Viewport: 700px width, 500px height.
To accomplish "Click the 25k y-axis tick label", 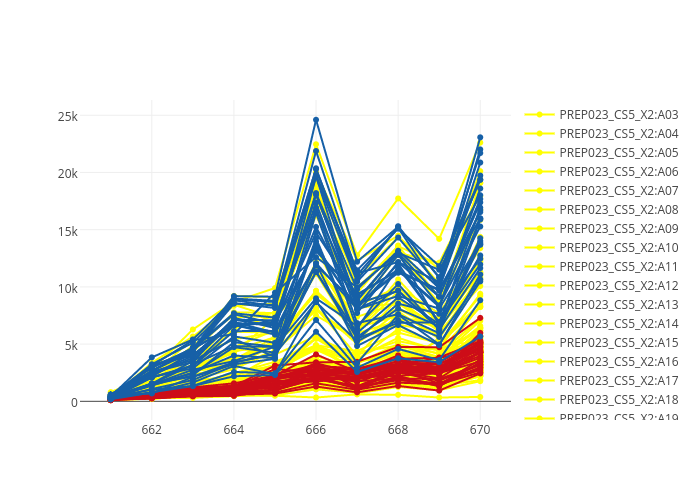I will [66, 116].
